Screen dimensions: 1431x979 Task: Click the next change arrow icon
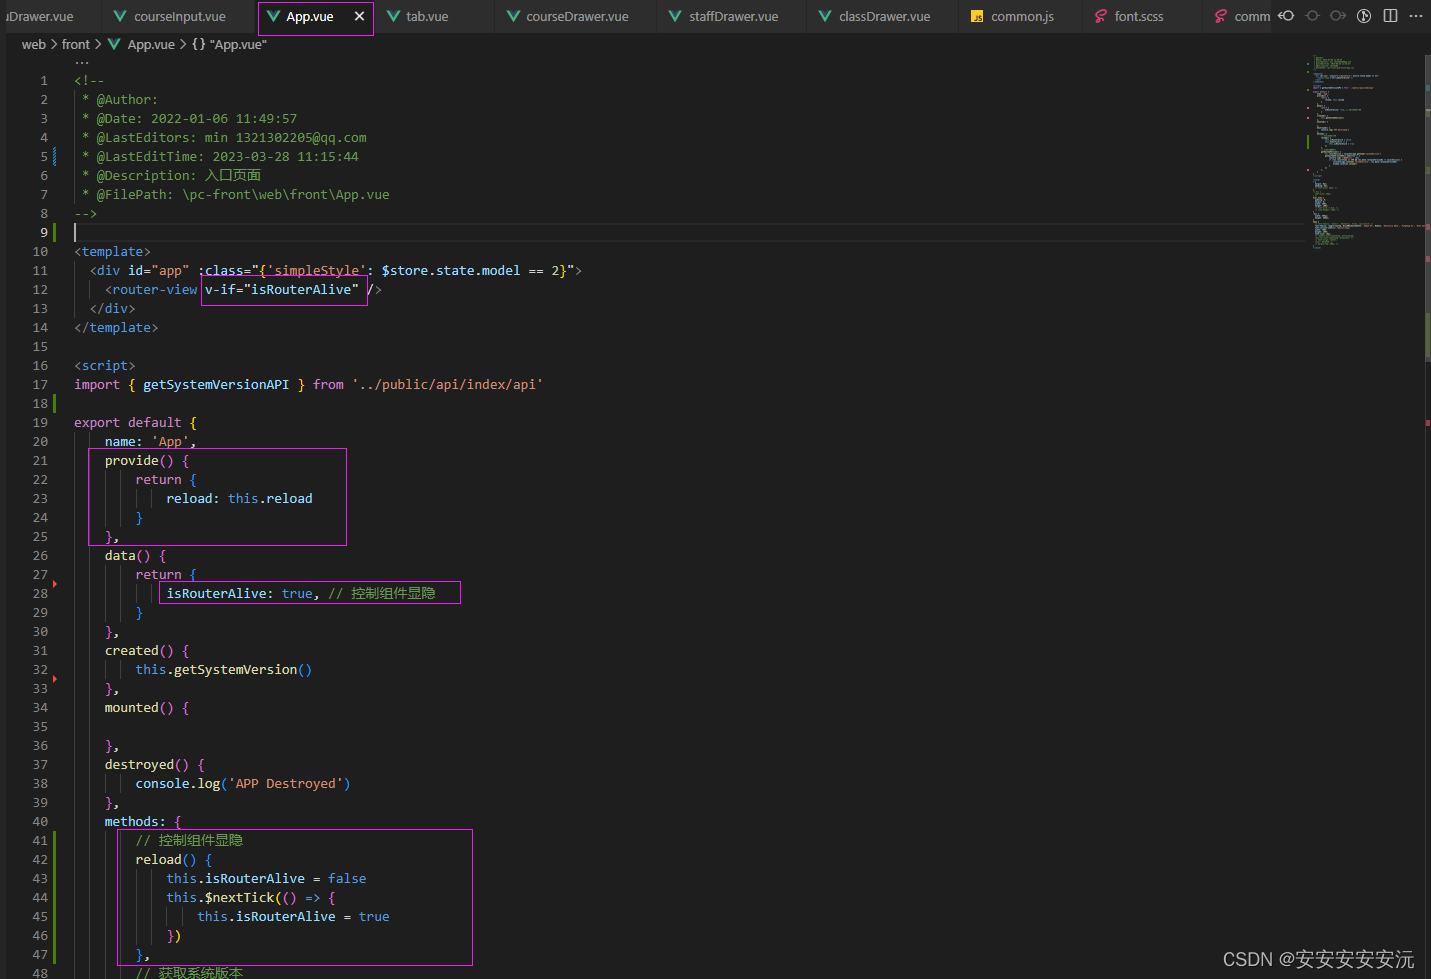(x=1338, y=16)
